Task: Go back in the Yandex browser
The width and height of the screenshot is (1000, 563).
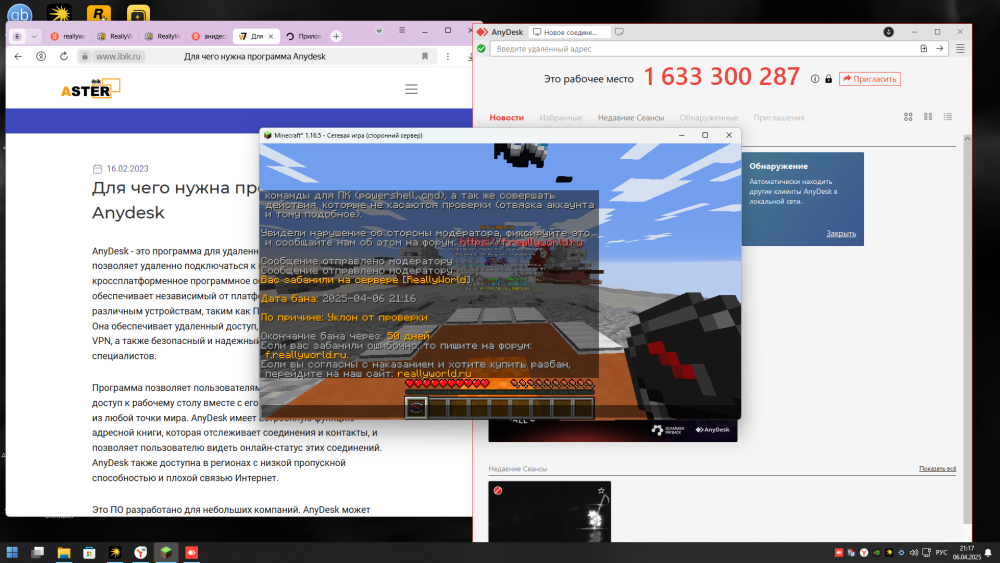Action: pos(18,56)
